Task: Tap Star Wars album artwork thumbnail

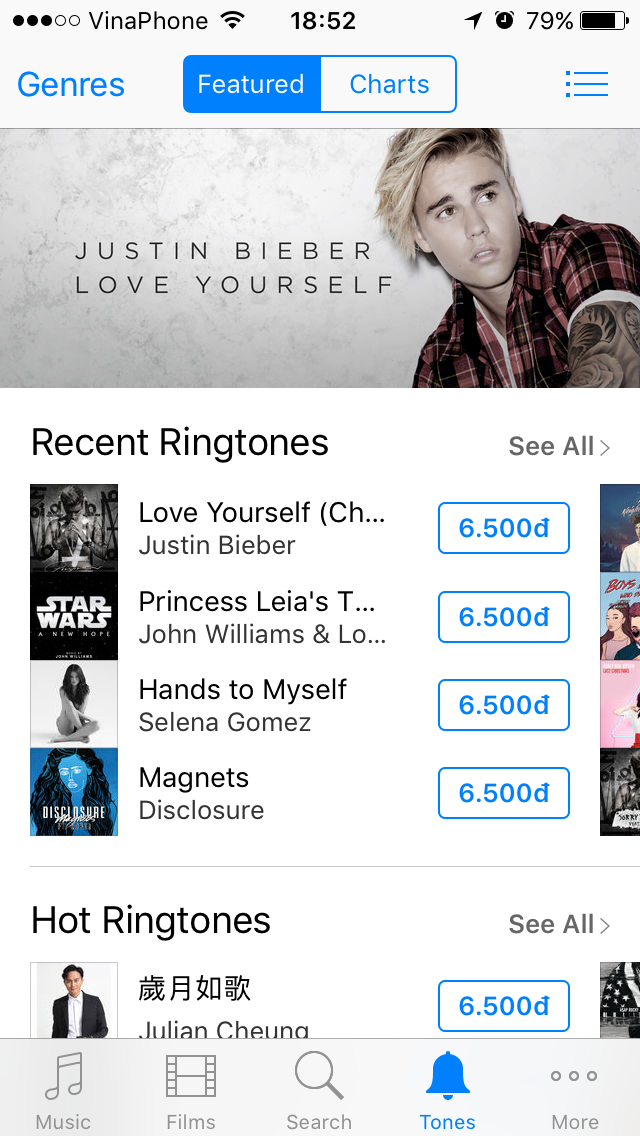Action: pyautogui.click(x=74, y=616)
